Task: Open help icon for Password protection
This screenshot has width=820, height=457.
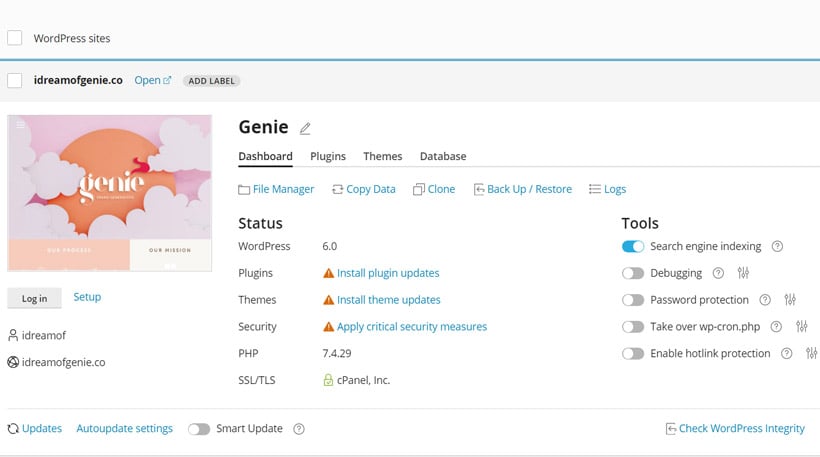Action: pyautogui.click(x=765, y=300)
